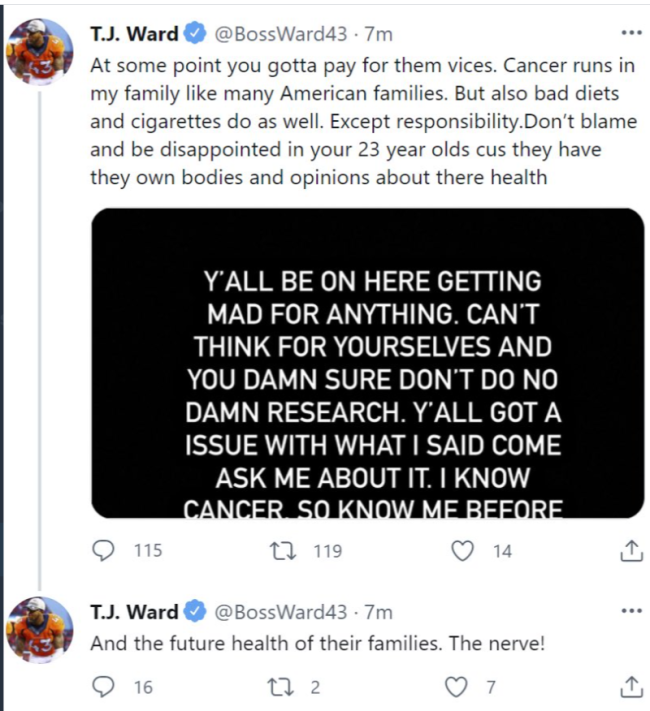Viewport: 650px width, 711px height.
Task: Expand the attached black text image
Action: point(368,363)
